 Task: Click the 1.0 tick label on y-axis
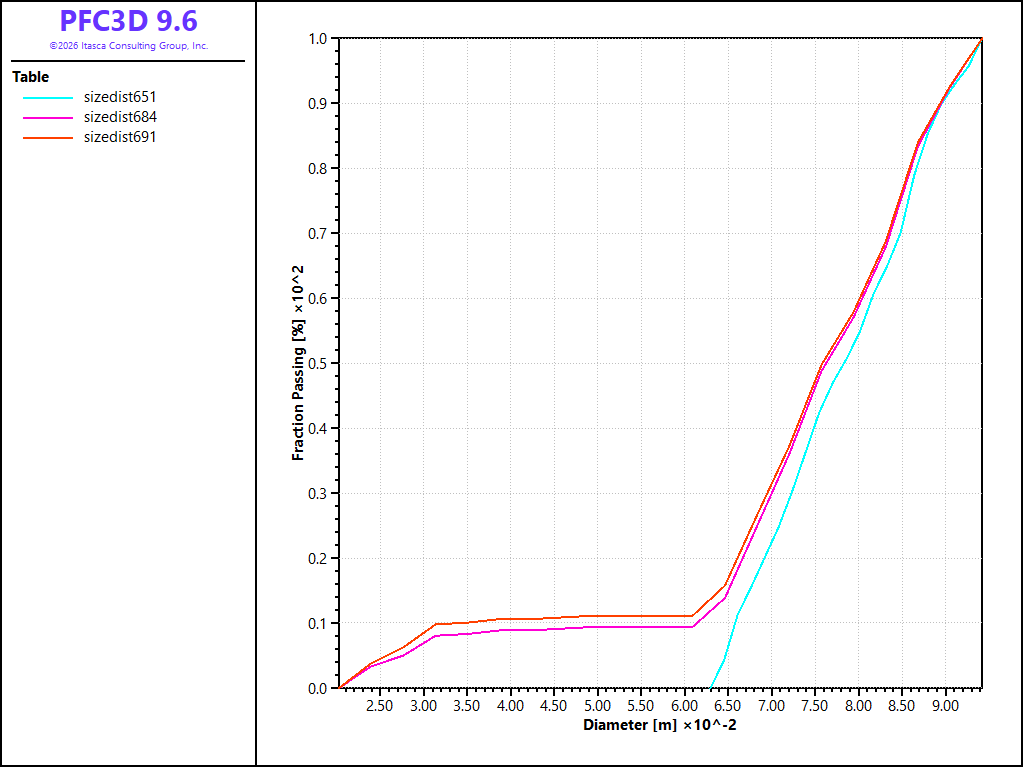pos(317,39)
